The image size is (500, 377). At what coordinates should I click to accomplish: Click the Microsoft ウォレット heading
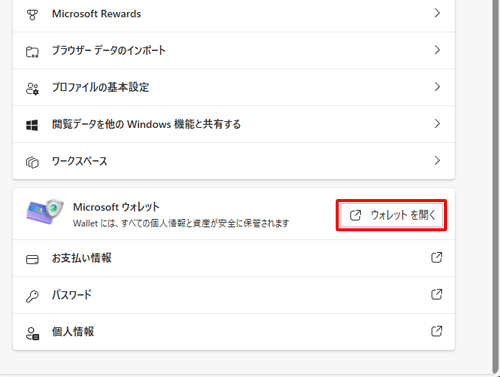click(x=116, y=207)
